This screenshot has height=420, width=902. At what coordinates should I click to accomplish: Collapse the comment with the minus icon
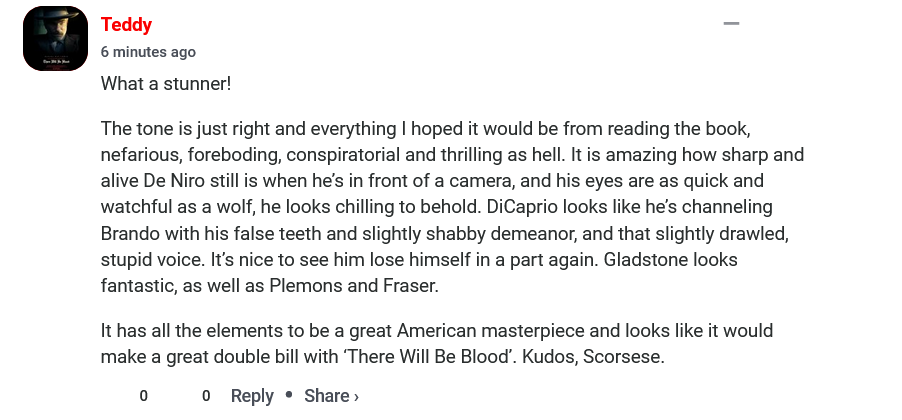[x=731, y=24]
